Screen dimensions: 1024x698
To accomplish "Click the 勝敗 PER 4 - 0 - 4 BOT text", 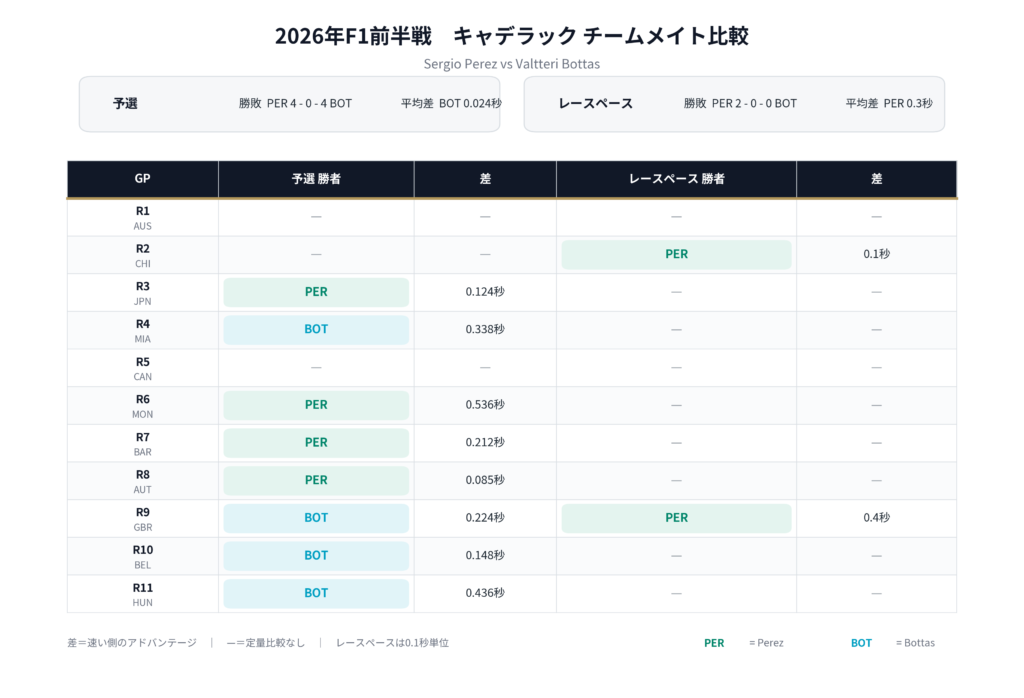I will click(295, 103).
